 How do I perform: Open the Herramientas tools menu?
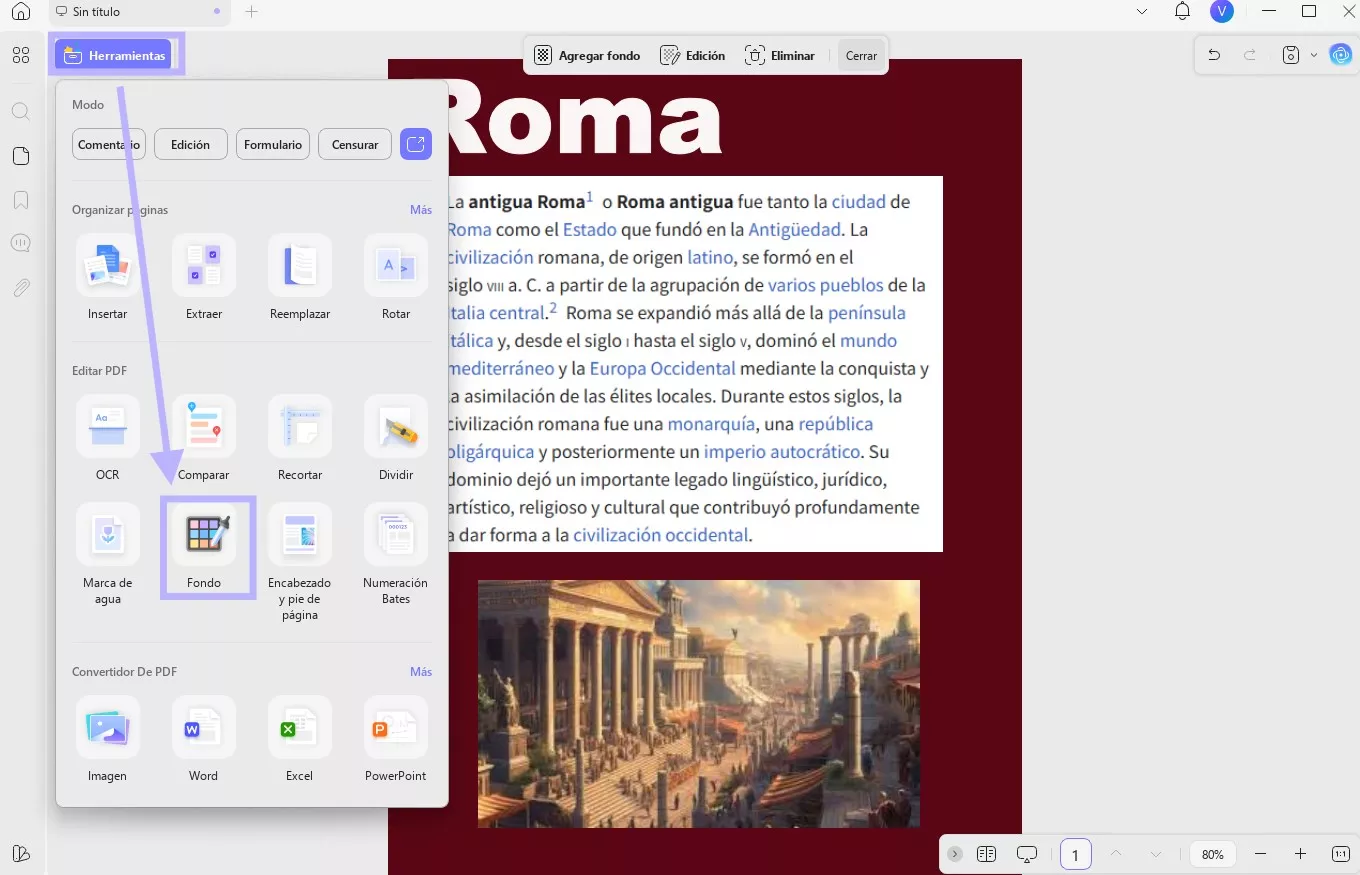(x=113, y=55)
